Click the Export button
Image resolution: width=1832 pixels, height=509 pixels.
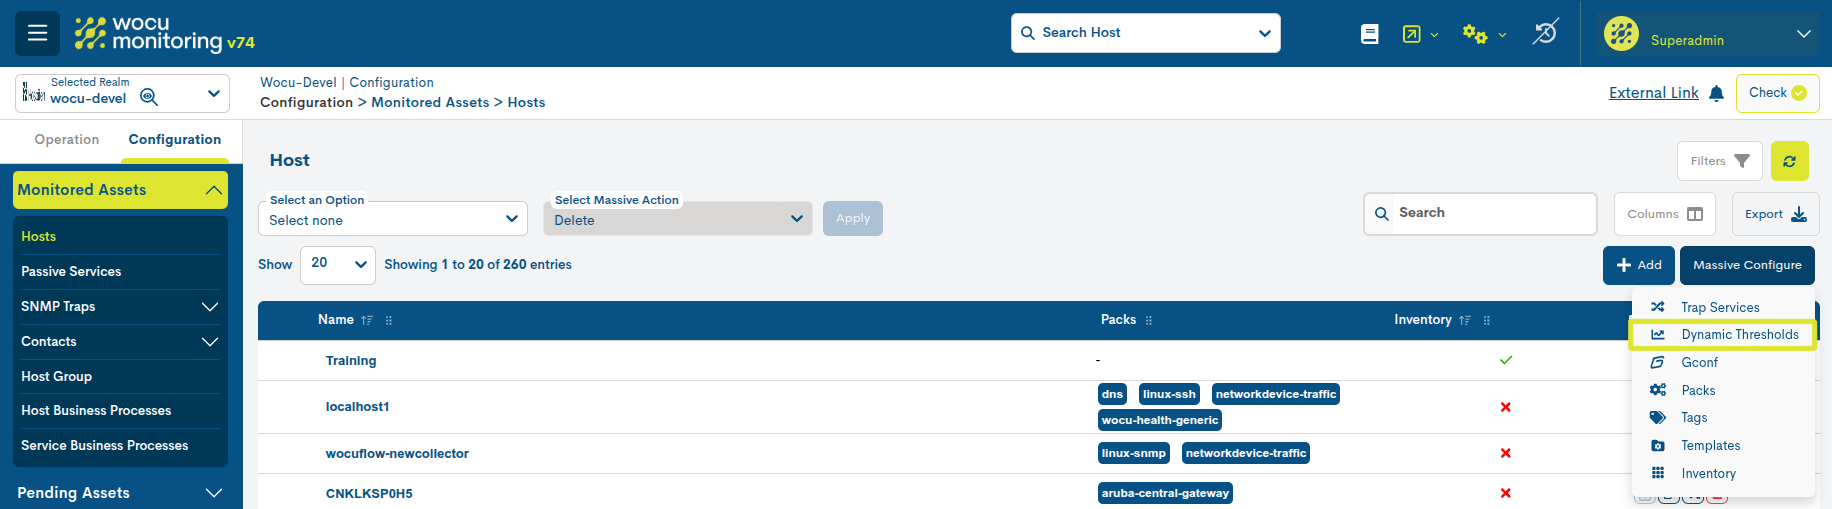click(x=1775, y=214)
